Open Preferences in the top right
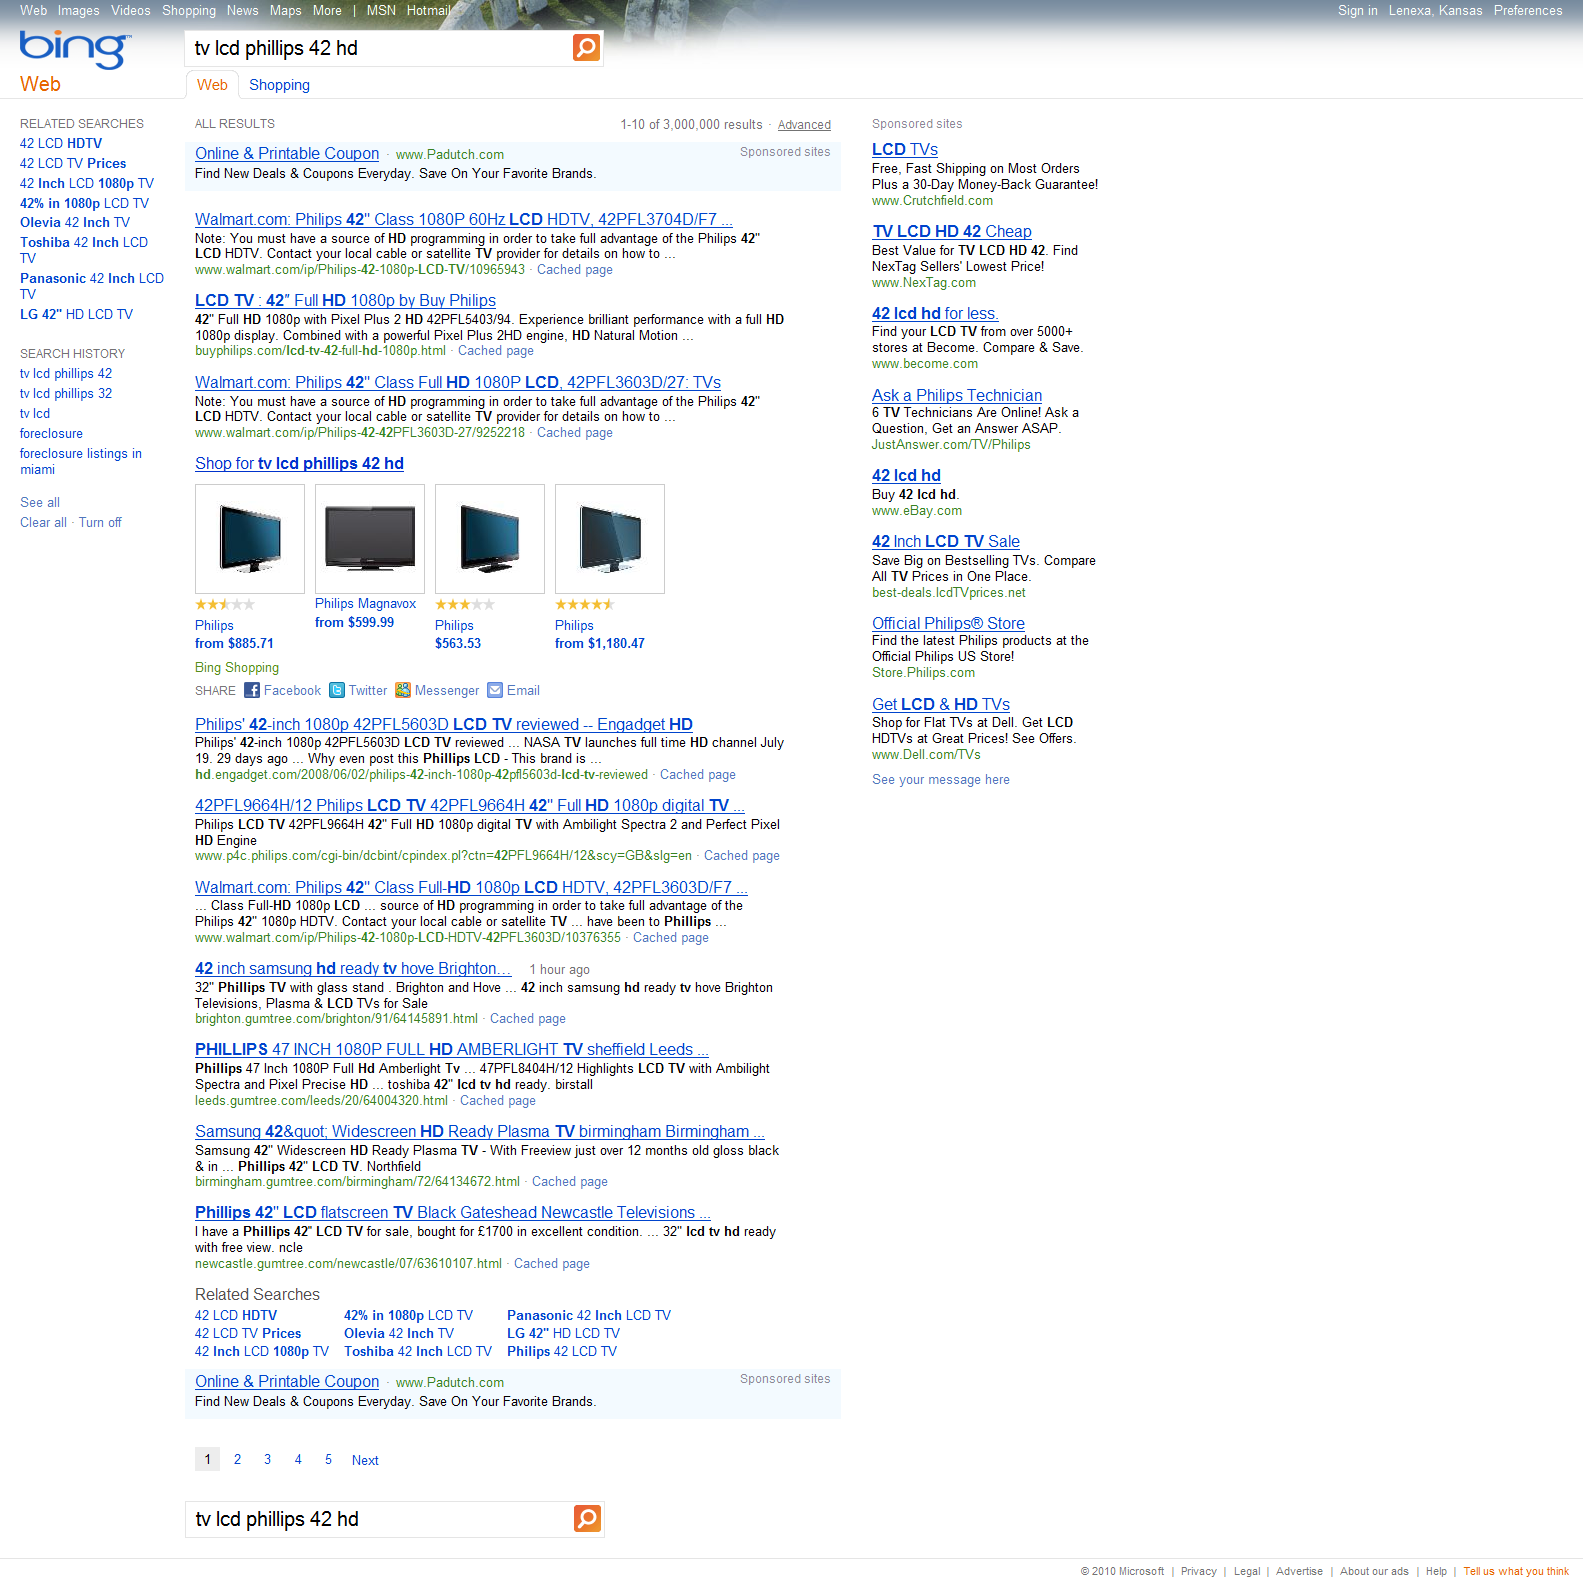This screenshot has width=1583, height=1583. pos(1527,10)
